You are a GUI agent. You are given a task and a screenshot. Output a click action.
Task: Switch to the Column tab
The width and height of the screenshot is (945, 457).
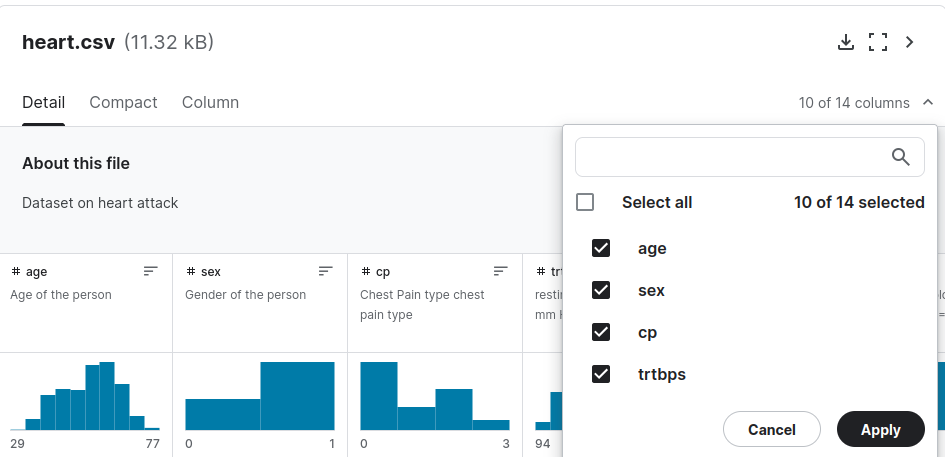pyautogui.click(x=210, y=102)
